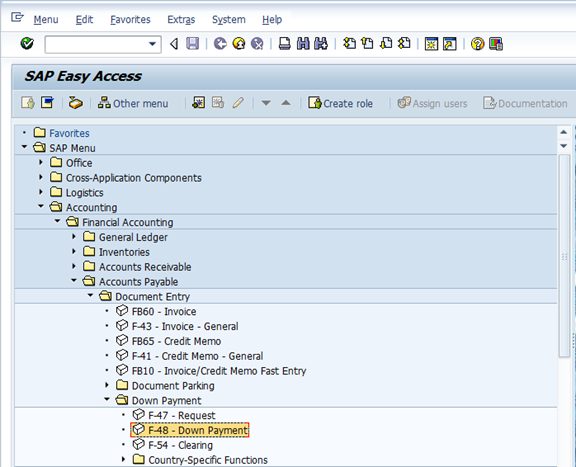Select F-41 - Credit Memo - General
576x467 pixels.
click(x=197, y=356)
